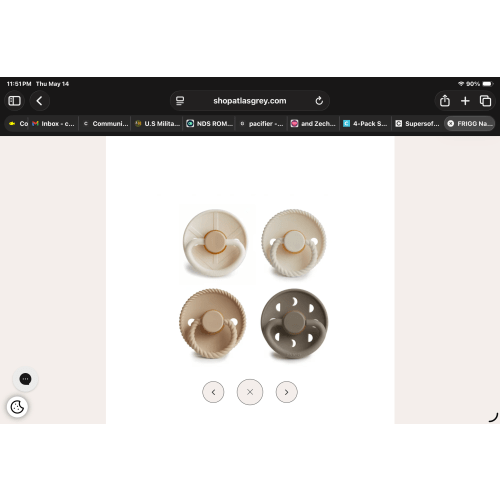The image size is (500, 500).
Task: Show the next product image
Action: pyautogui.click(x=287, y=392)
